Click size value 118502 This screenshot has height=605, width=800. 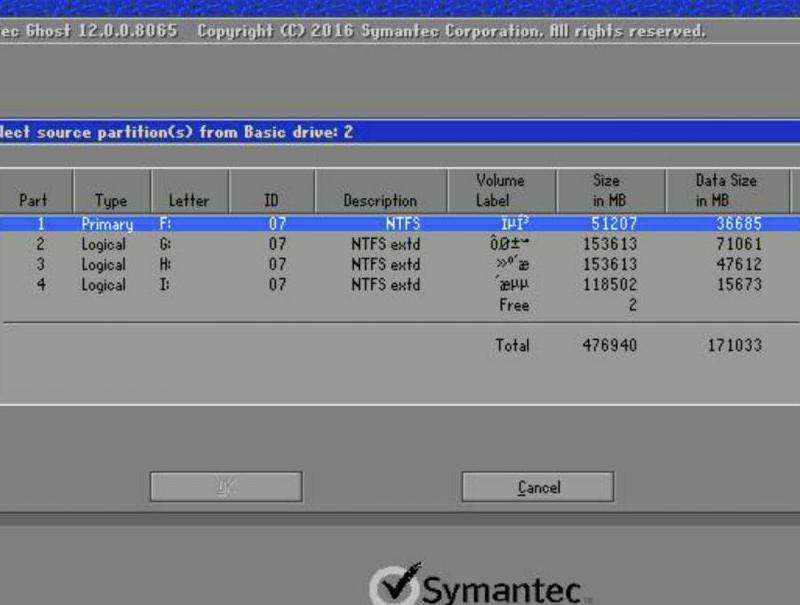pos(610,285)
